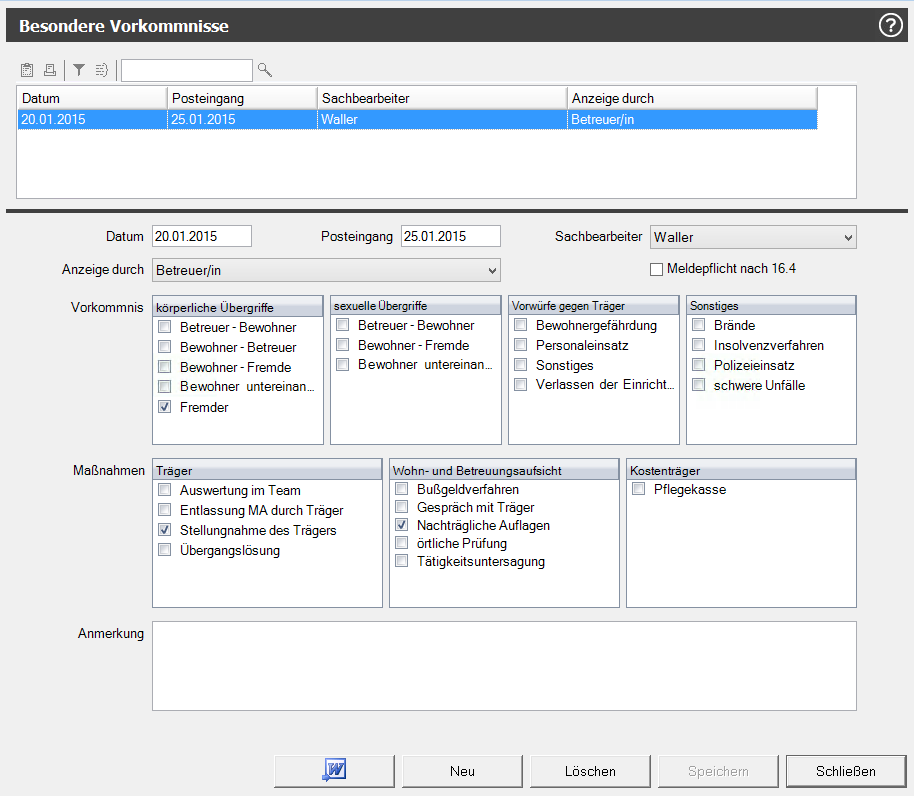
Task: Toggle the Pflegekasse checkbox
Action: click(x=638, y=489)
